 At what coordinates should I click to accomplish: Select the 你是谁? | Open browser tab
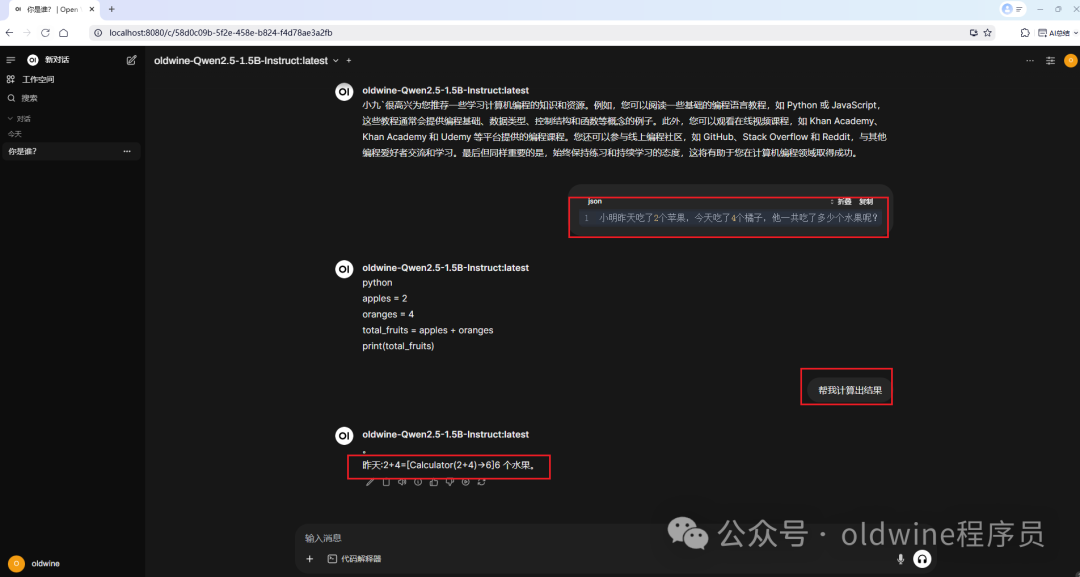point(52,9)
